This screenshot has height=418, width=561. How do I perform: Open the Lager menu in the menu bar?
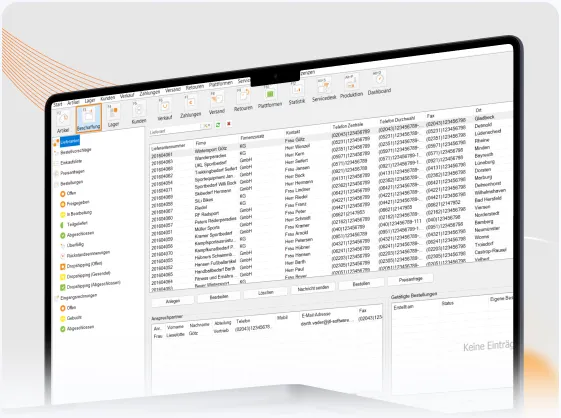click(x=90, y=101)
